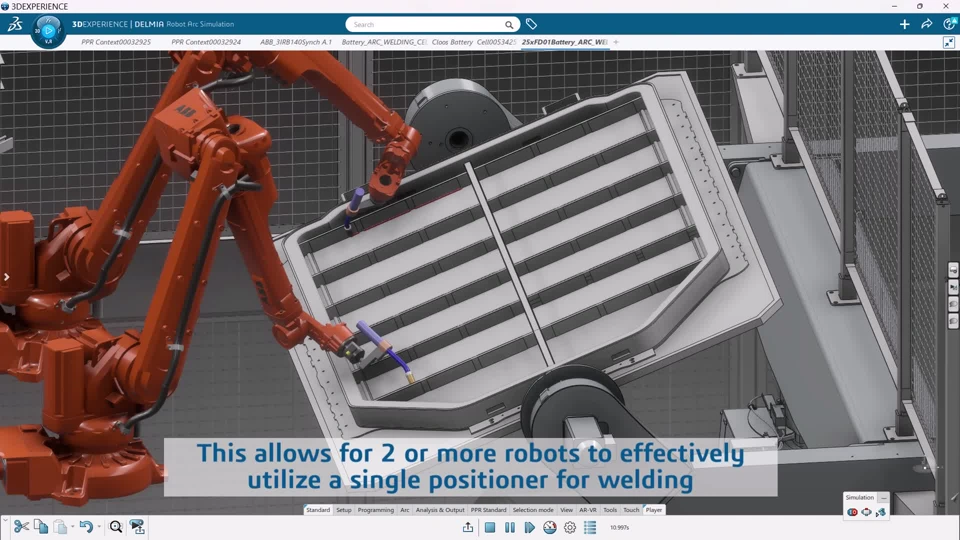Open the simulation sequence list icon
The height and width of the screenshot is (540, 960).
pyautogui.click(x=590, y=527)
